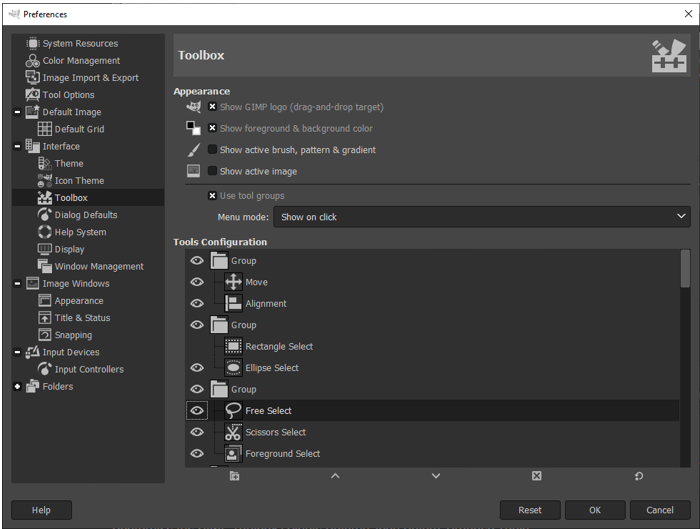700x529 pixels.
Task: Click the Ellipse Select tool icon
Action: 233,368
